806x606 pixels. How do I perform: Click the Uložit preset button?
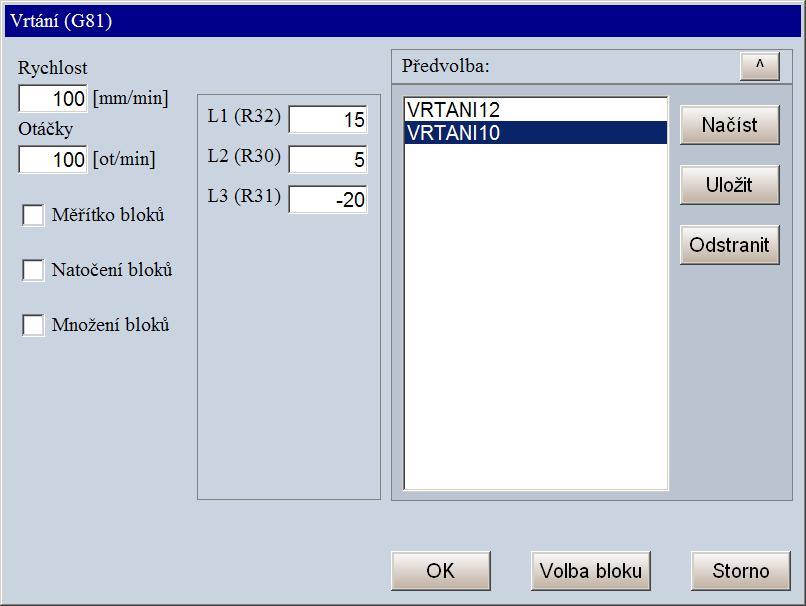point(729,185)
